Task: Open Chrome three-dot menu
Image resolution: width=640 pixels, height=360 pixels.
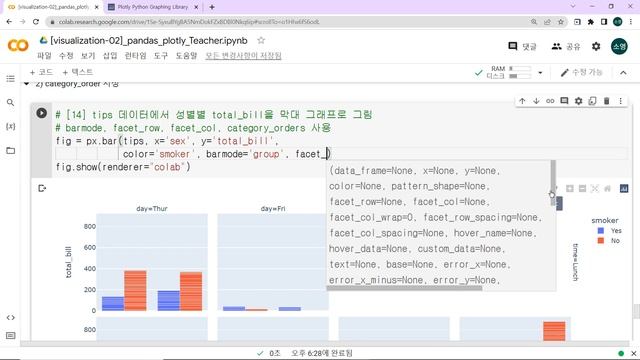Action: point(631,22)
